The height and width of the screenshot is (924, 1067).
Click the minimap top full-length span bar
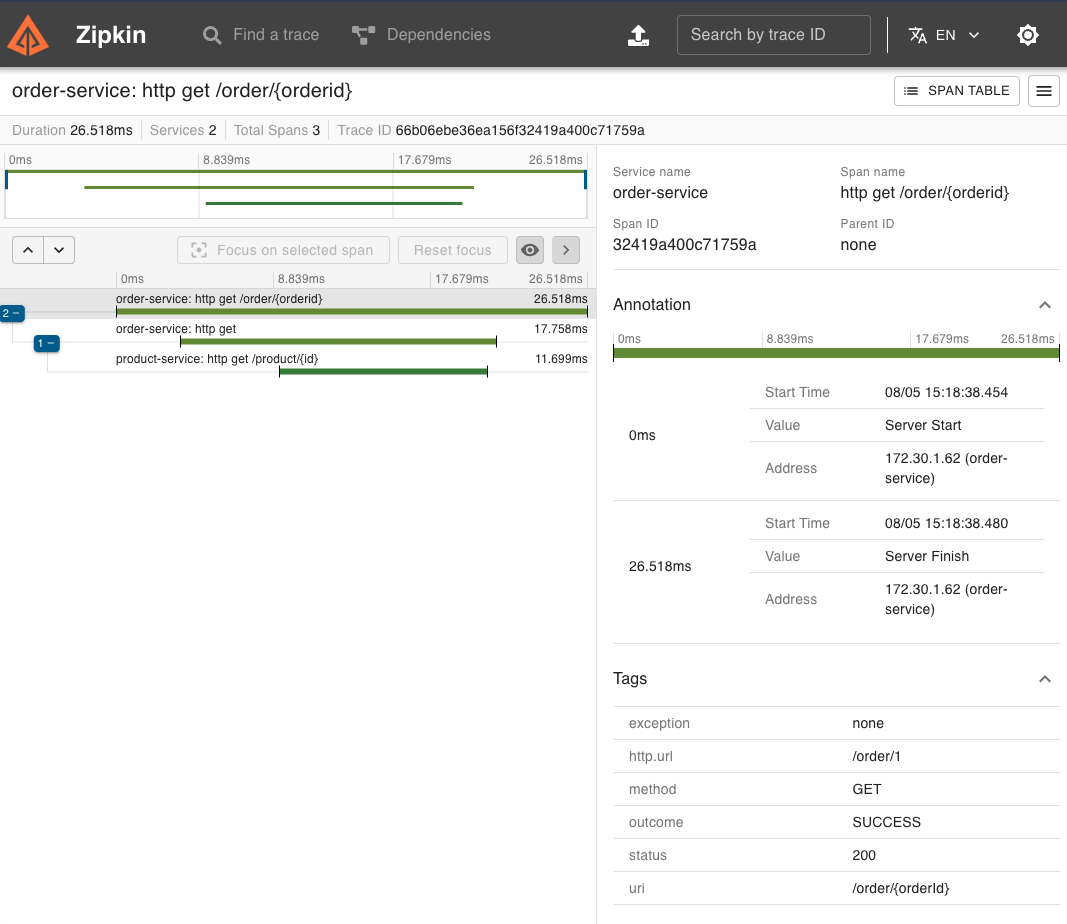tap(295, 171)
